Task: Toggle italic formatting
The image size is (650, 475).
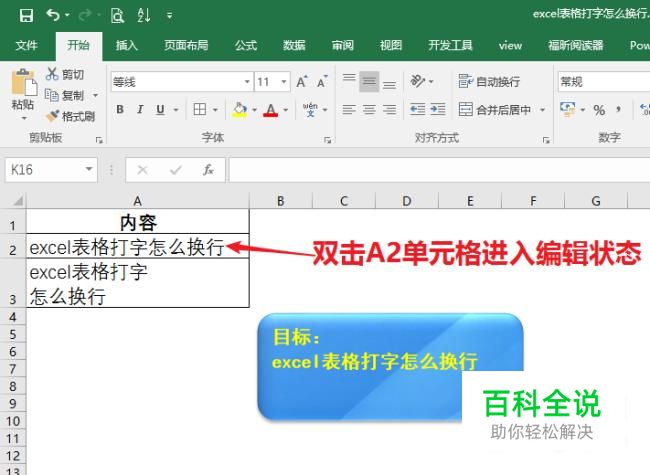Action: (140, 109)
